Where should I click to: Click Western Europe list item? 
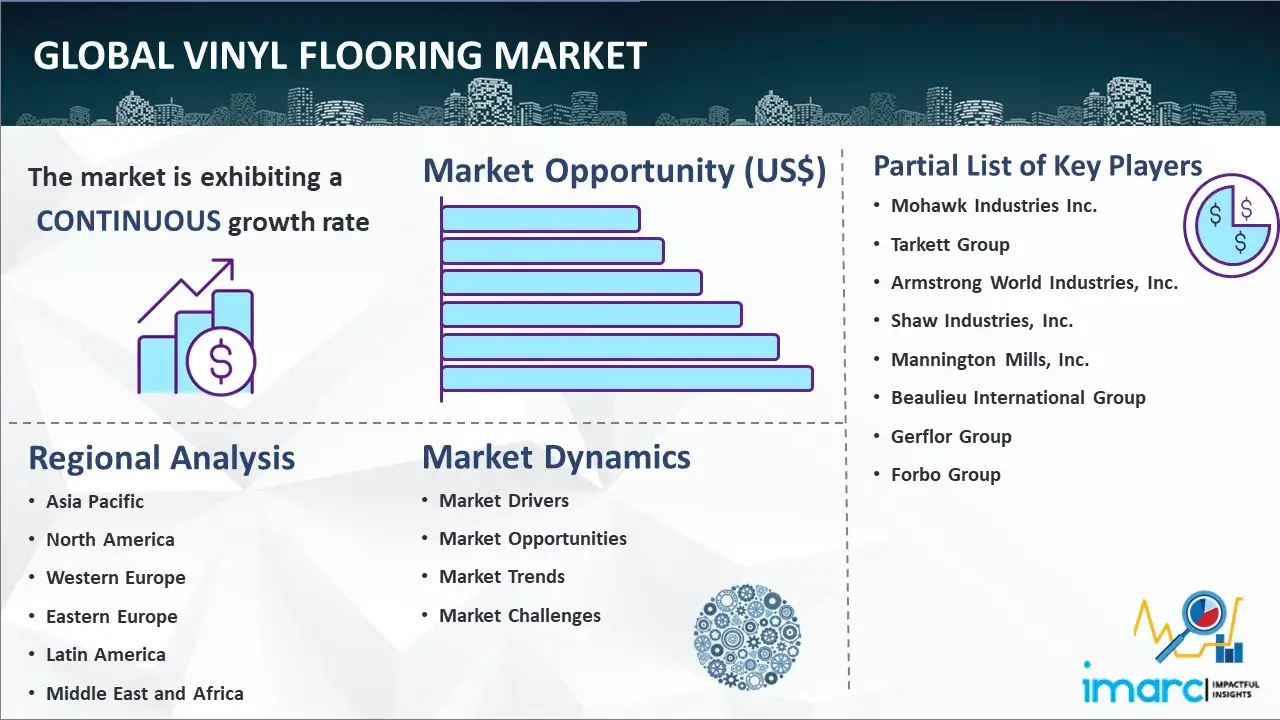tap(115, 578)
